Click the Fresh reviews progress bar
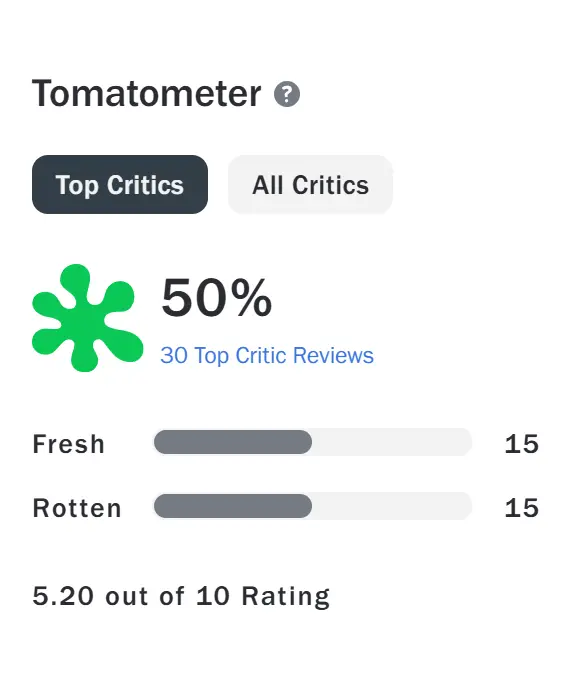571x684 pixels. click(313, 442)
